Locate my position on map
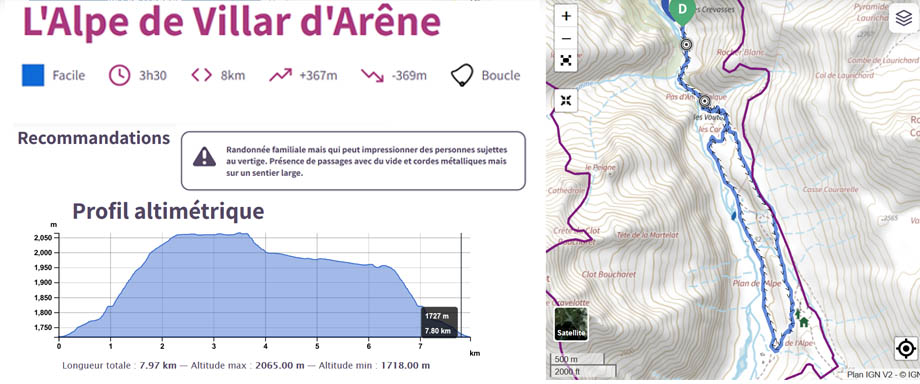The height and width of the screenshot is (384, 920). 906,349
